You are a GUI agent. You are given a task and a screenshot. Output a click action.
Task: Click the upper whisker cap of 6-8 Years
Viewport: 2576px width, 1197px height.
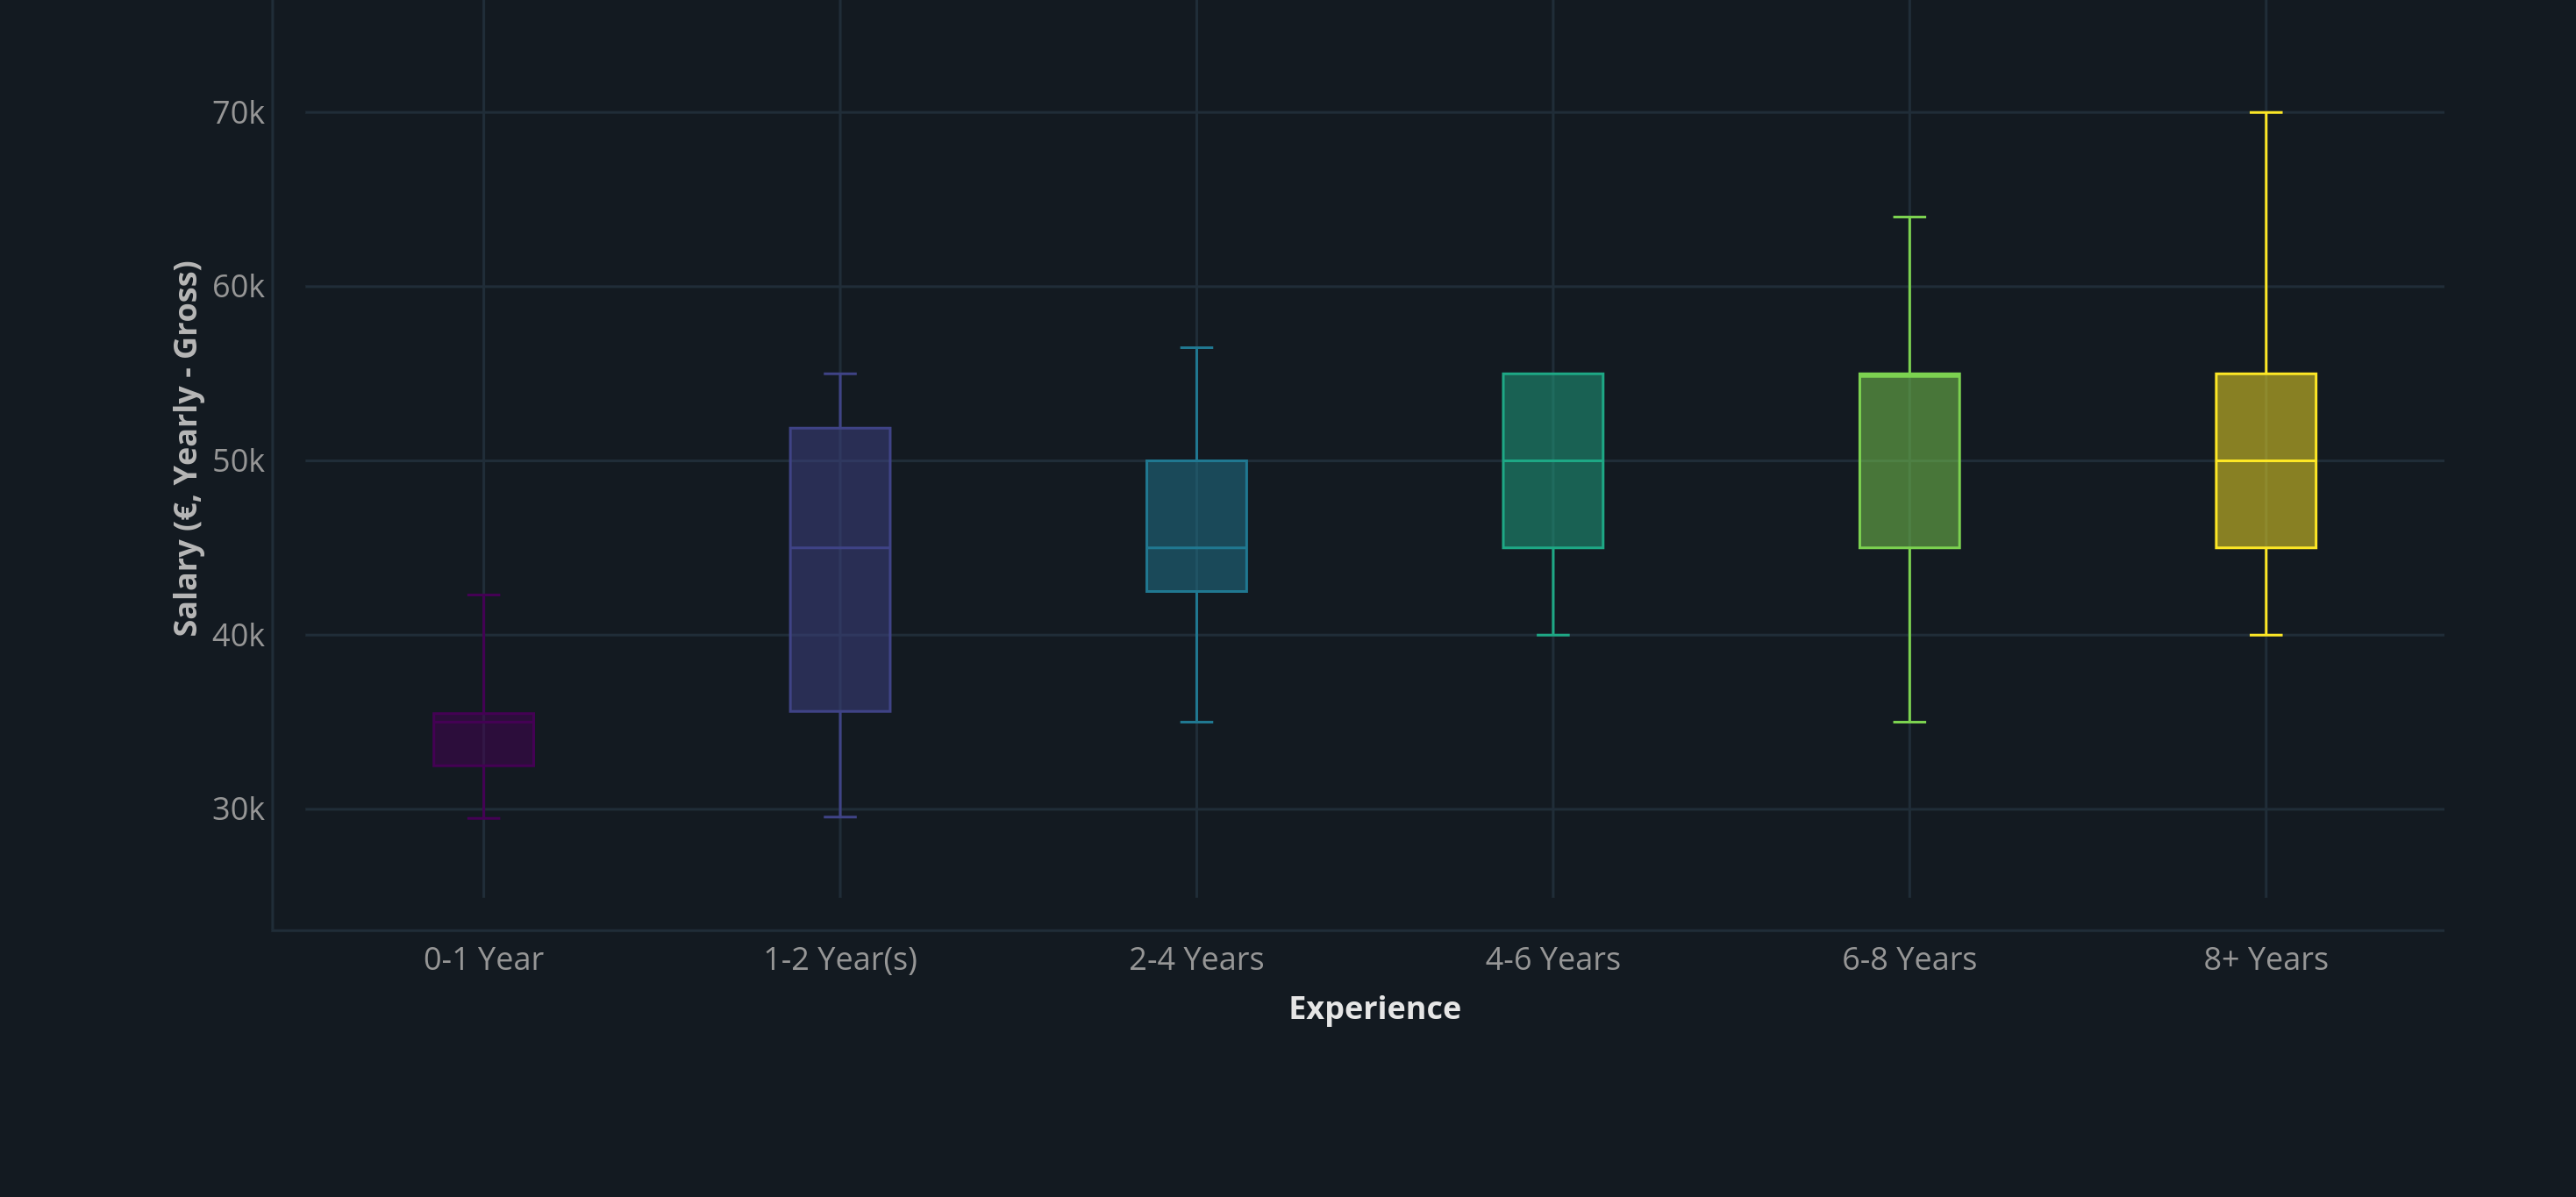(1910, 215)
